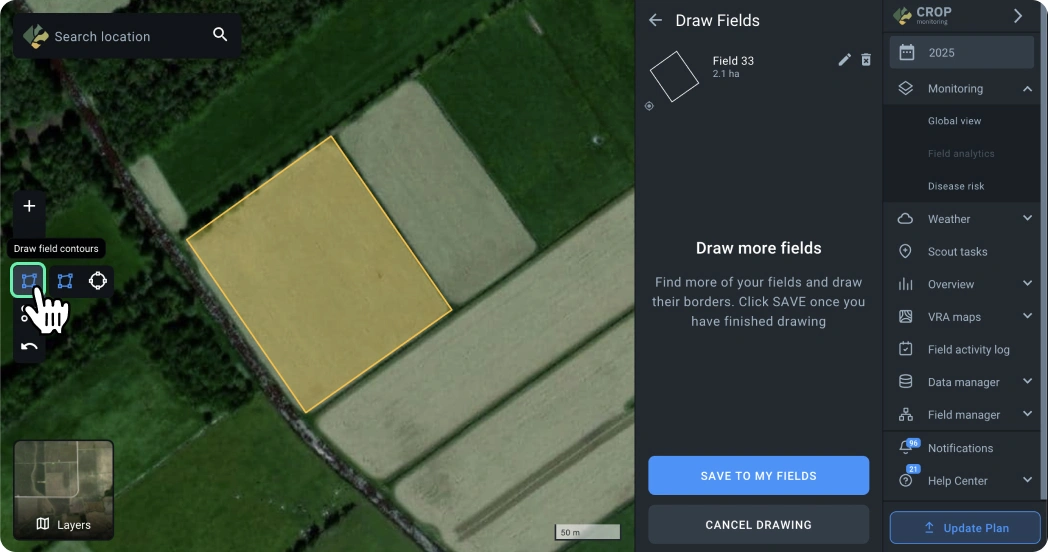Click the edit pencil for Field 33
Image resolution: width=1048 pixels, height=552 pixels.
click(x=844, y=60)
